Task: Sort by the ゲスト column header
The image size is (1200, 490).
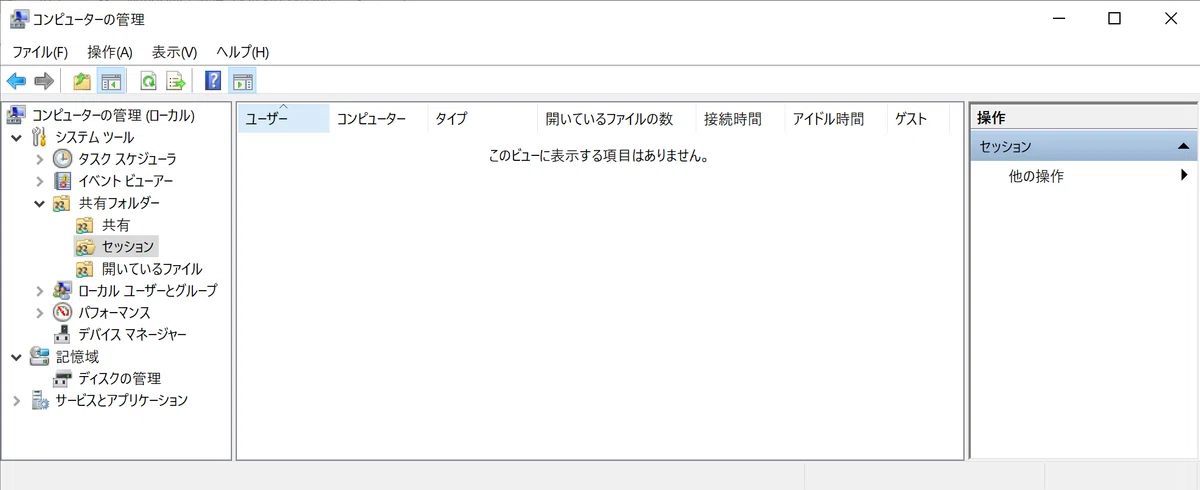Action: pos(918,119)
